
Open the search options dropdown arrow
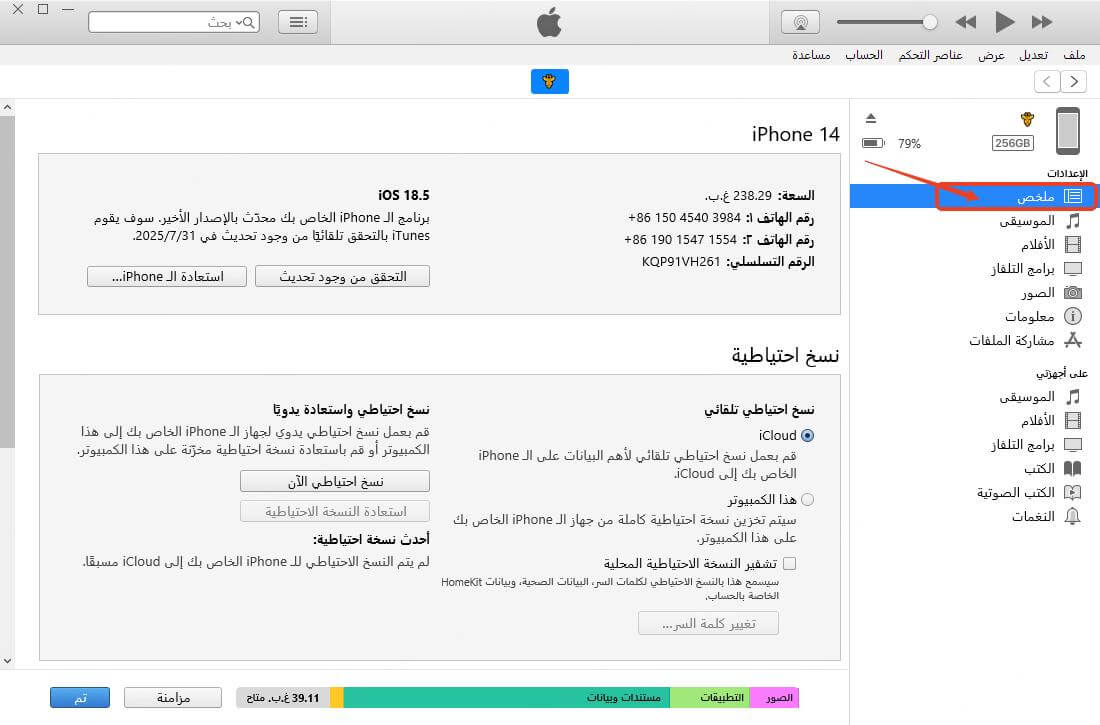coord(239,22)
